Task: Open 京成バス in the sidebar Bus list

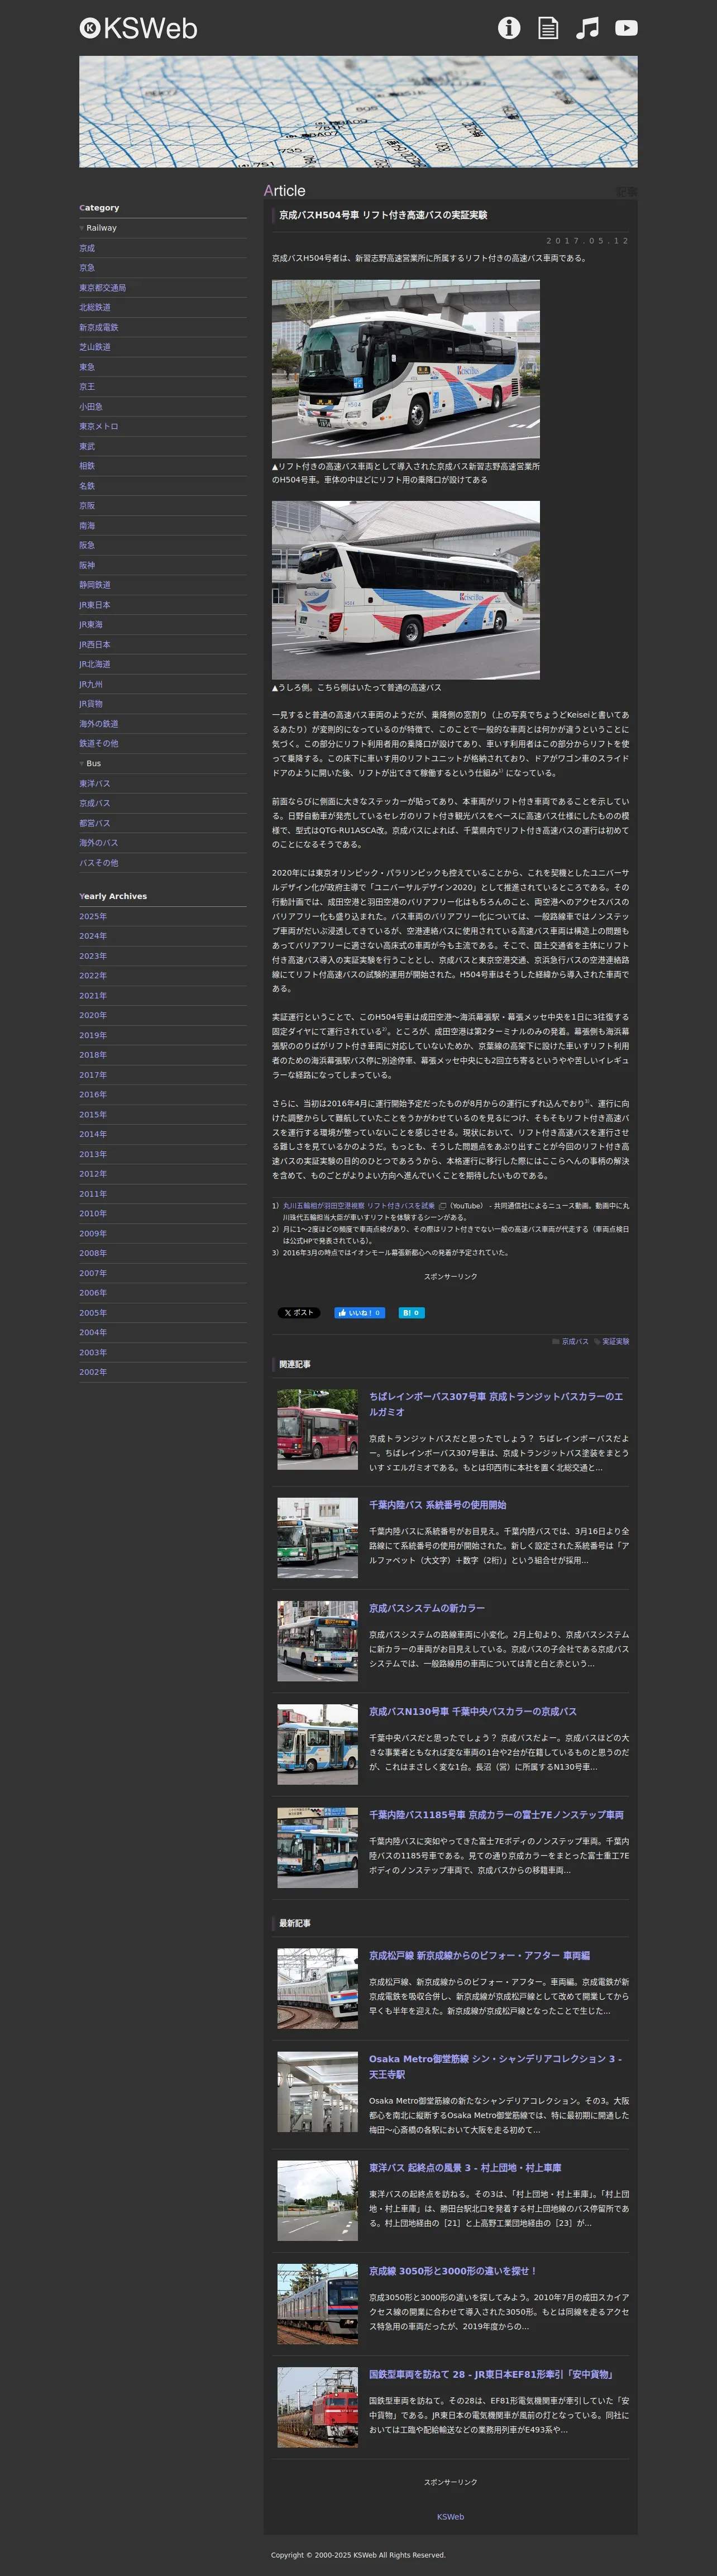Action: (95, 803)
